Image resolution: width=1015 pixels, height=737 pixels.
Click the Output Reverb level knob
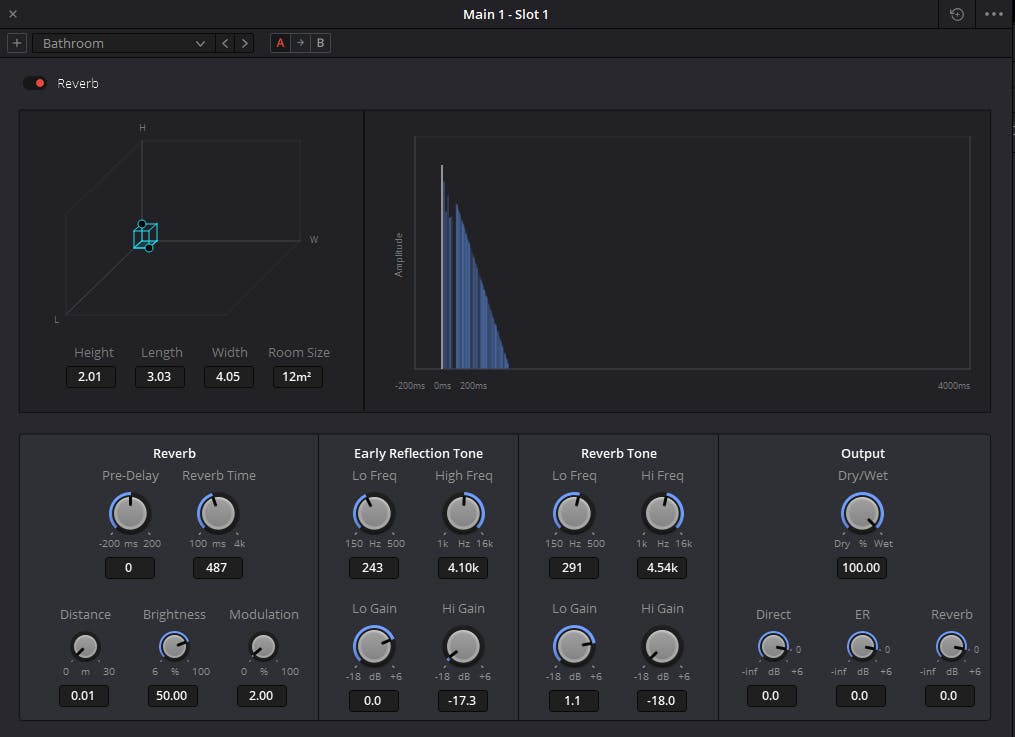tap(951, 646)
